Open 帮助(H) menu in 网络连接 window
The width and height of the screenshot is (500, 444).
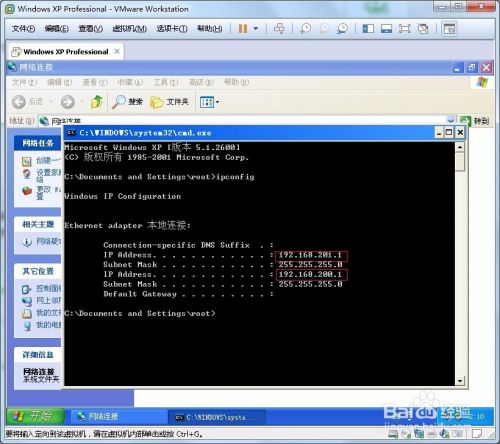pos(236,82)
